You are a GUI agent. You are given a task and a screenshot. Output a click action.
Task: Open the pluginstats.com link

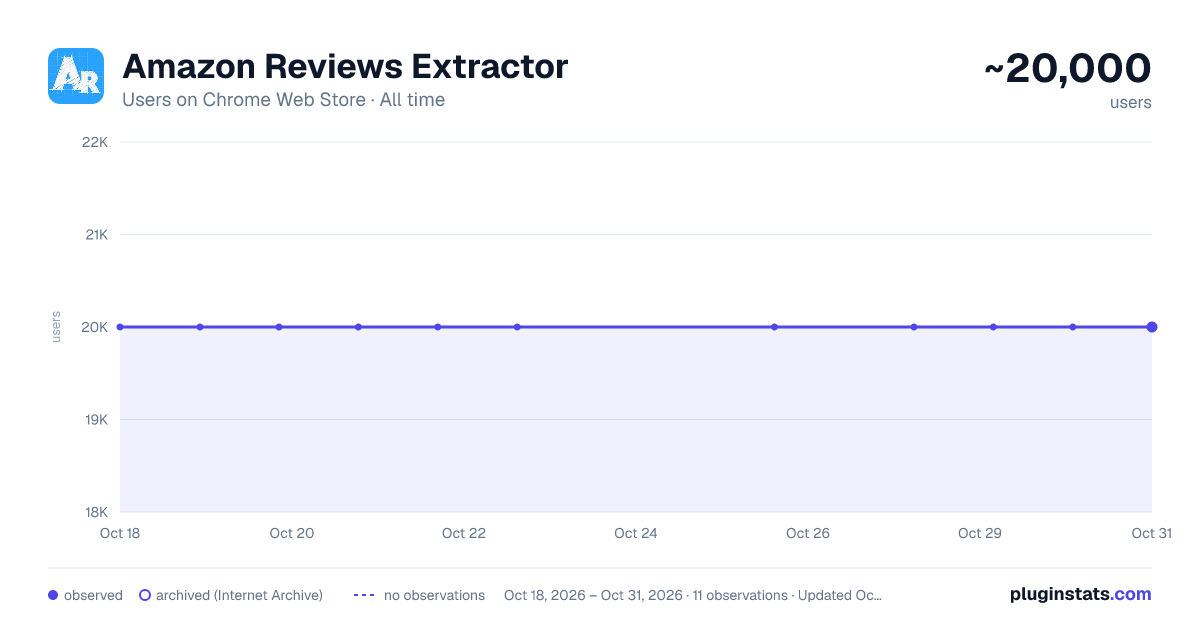[1081, 594]
